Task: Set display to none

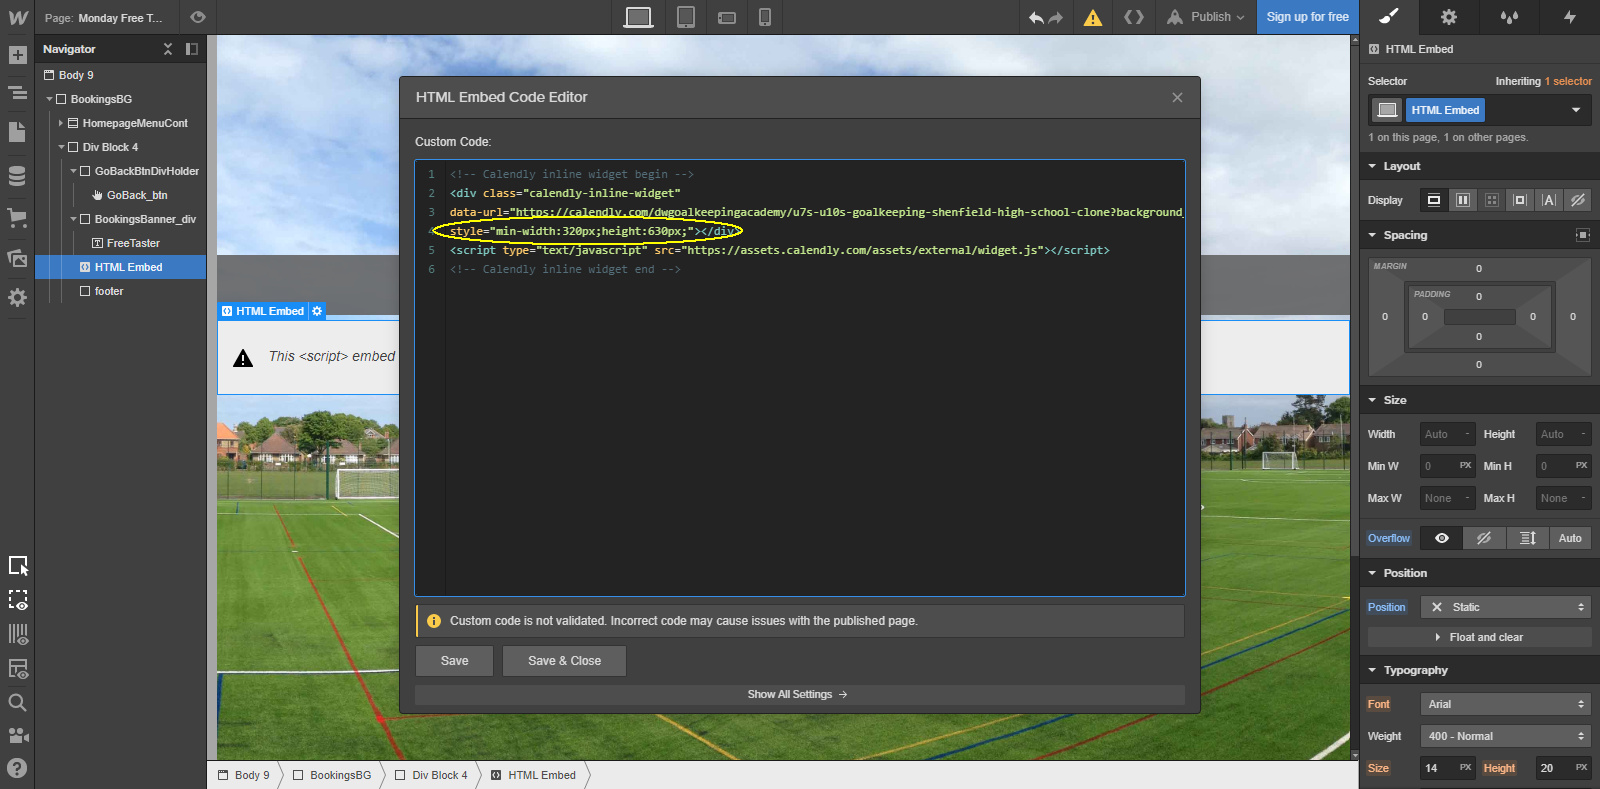Action: click(x=1578, y=200)
